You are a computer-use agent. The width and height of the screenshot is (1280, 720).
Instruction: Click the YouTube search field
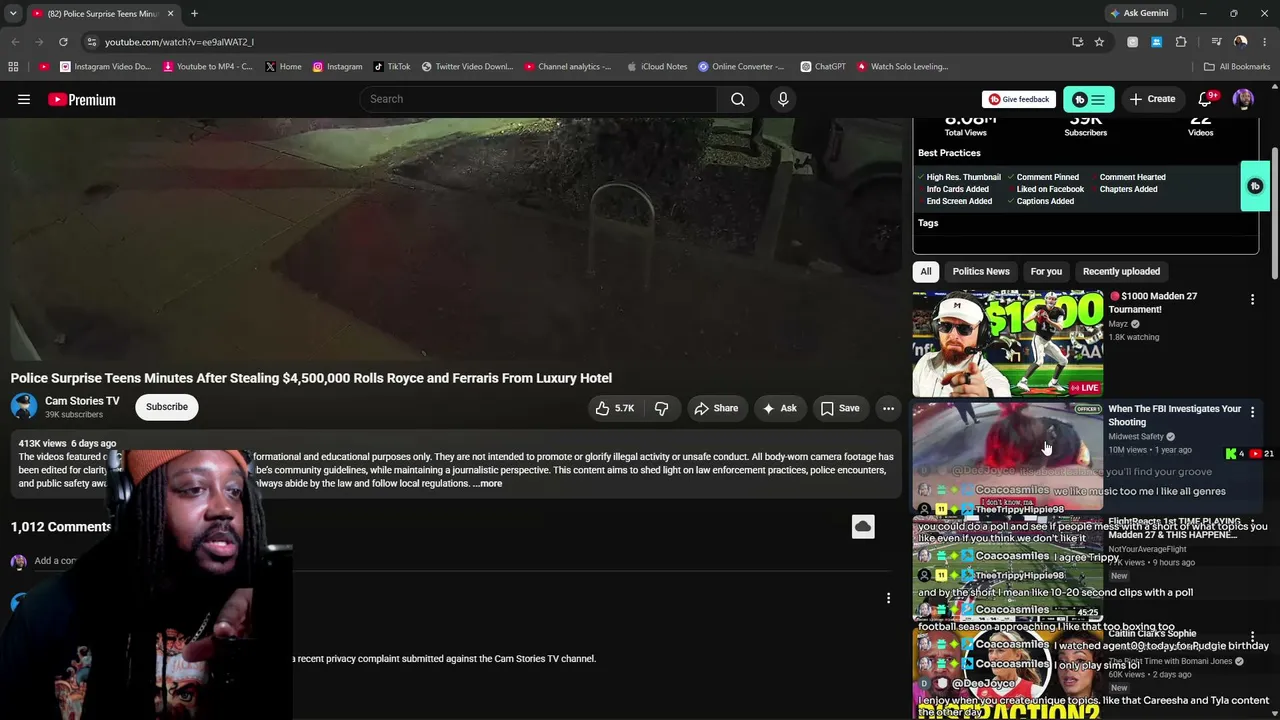click(538, 99)
